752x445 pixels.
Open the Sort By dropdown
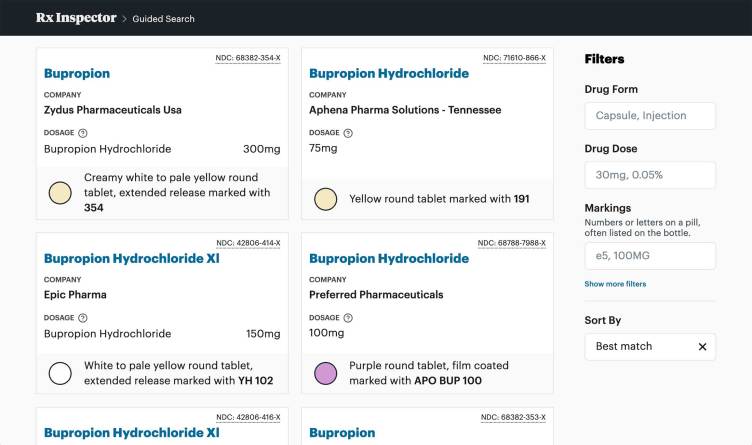pyautogui.click(x=640, y=347)
